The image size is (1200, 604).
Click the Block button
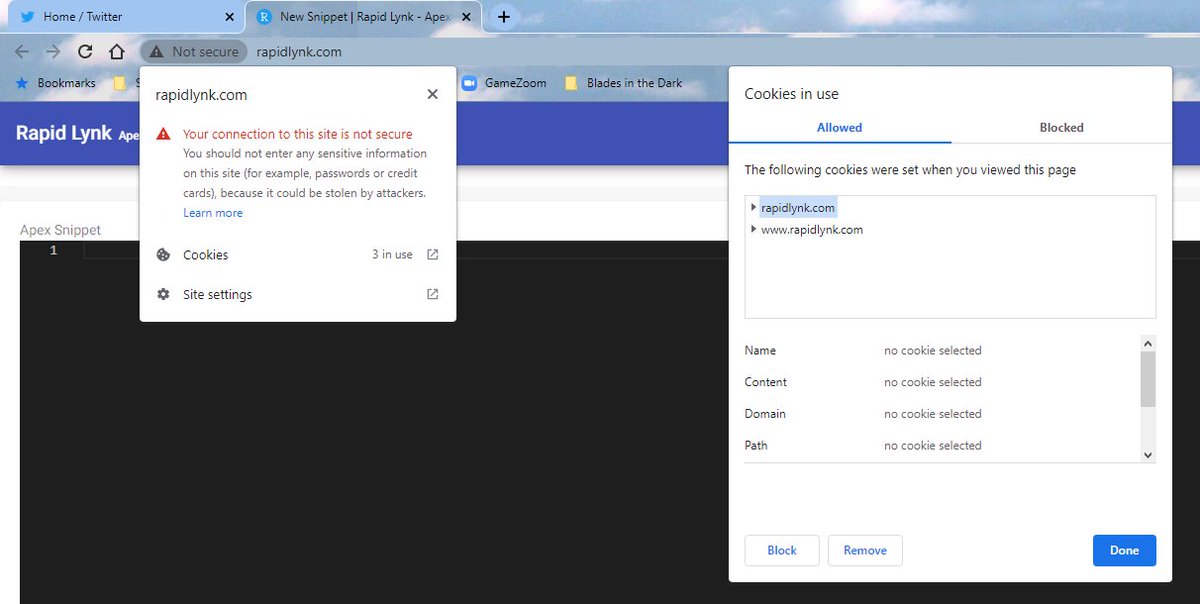point(782,551)
